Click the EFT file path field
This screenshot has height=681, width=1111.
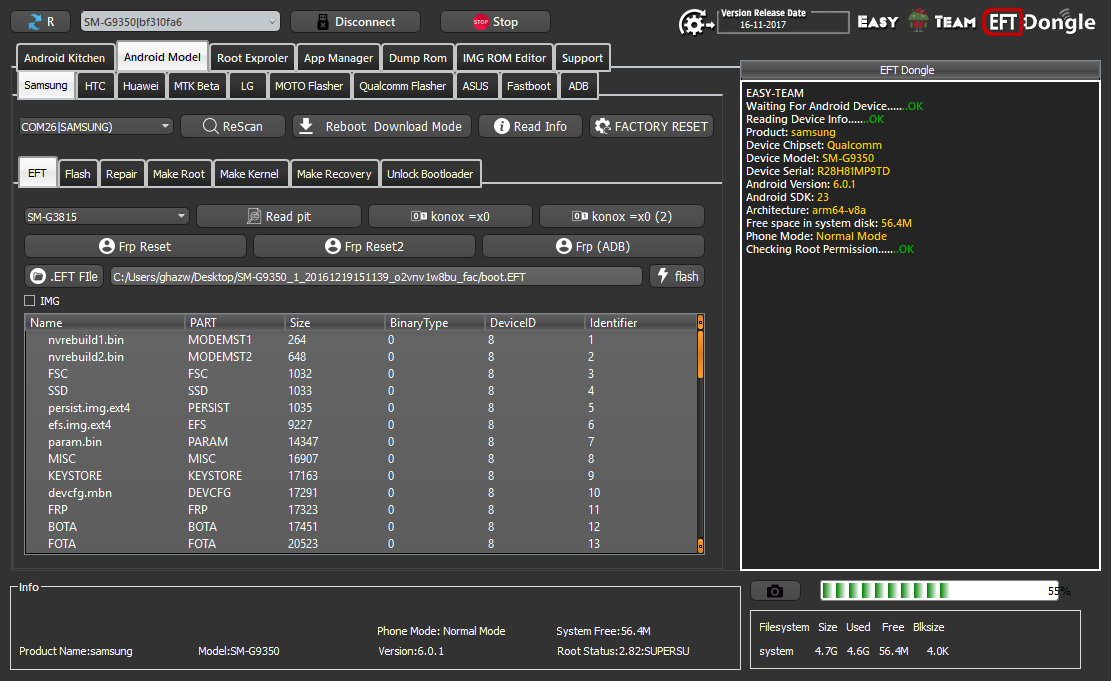376,276
